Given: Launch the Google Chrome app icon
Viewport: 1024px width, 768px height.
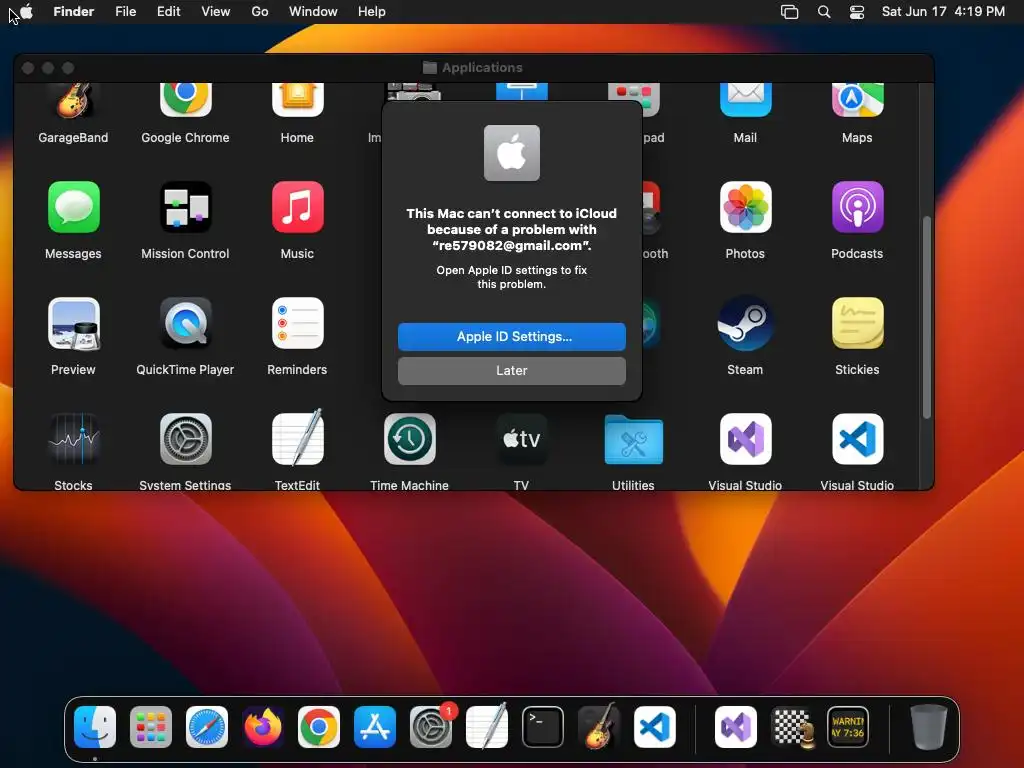Looking at the screenshot, I should [185, 100].
